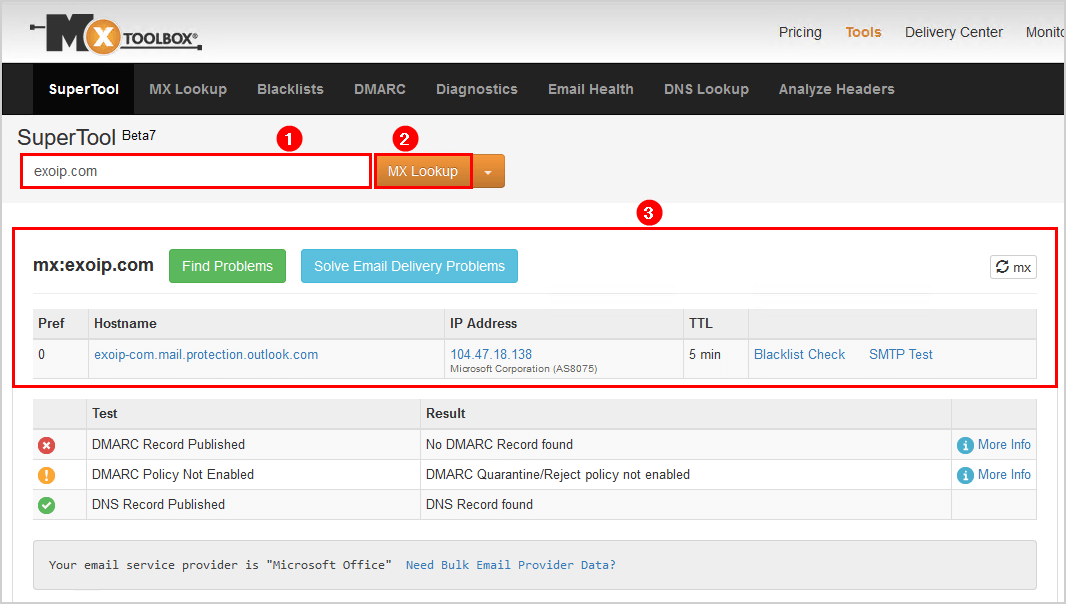The height and width of the screenshot is (604, 1066).
Task: Click the MxToolbox logo
Action: tap(116, 35)
